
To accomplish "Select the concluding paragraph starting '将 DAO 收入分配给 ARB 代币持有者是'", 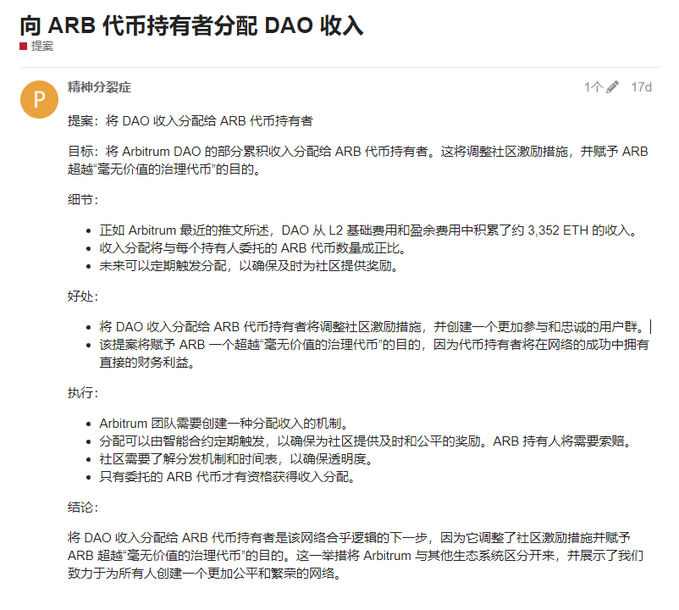I will [x=356, y=555].
